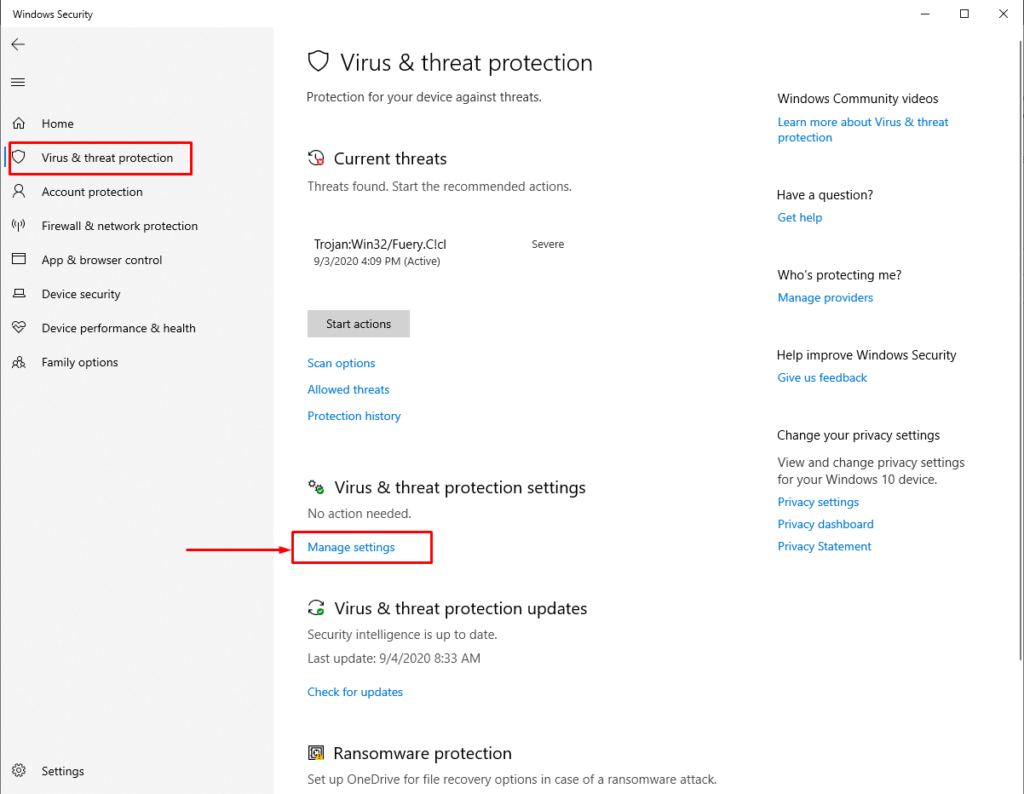Click the Account protection person icon

tap(19, 191)
